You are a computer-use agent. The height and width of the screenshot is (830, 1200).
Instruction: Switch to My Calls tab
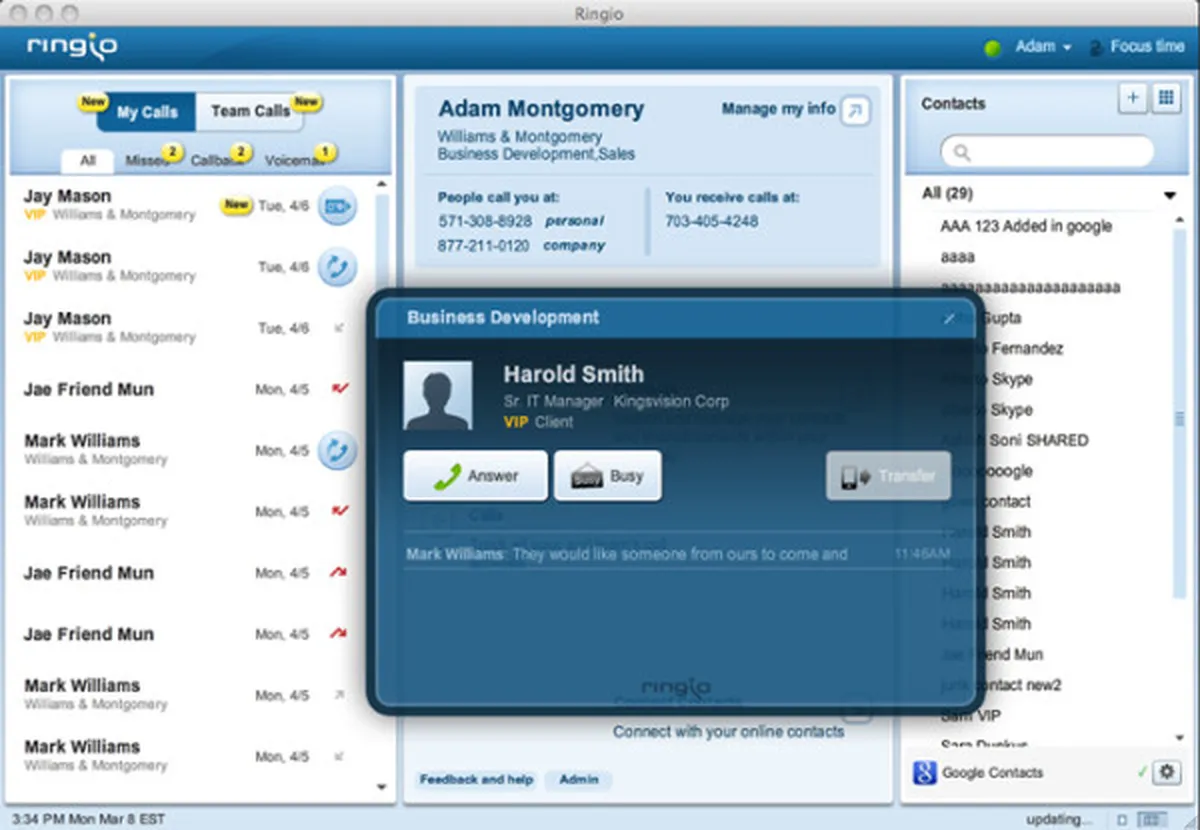coord(146,112)
